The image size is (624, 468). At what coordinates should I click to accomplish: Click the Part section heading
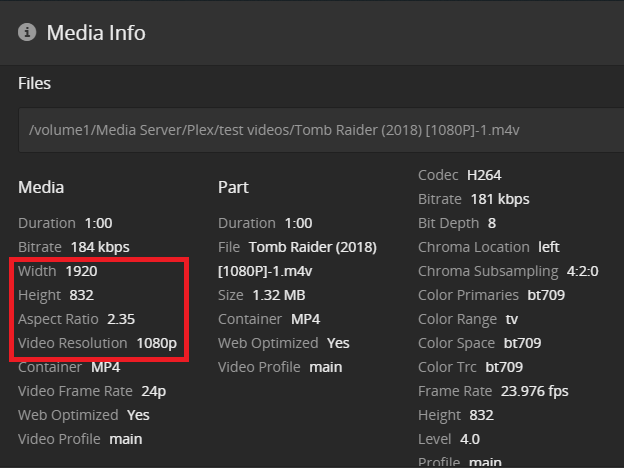click(233, 187)
